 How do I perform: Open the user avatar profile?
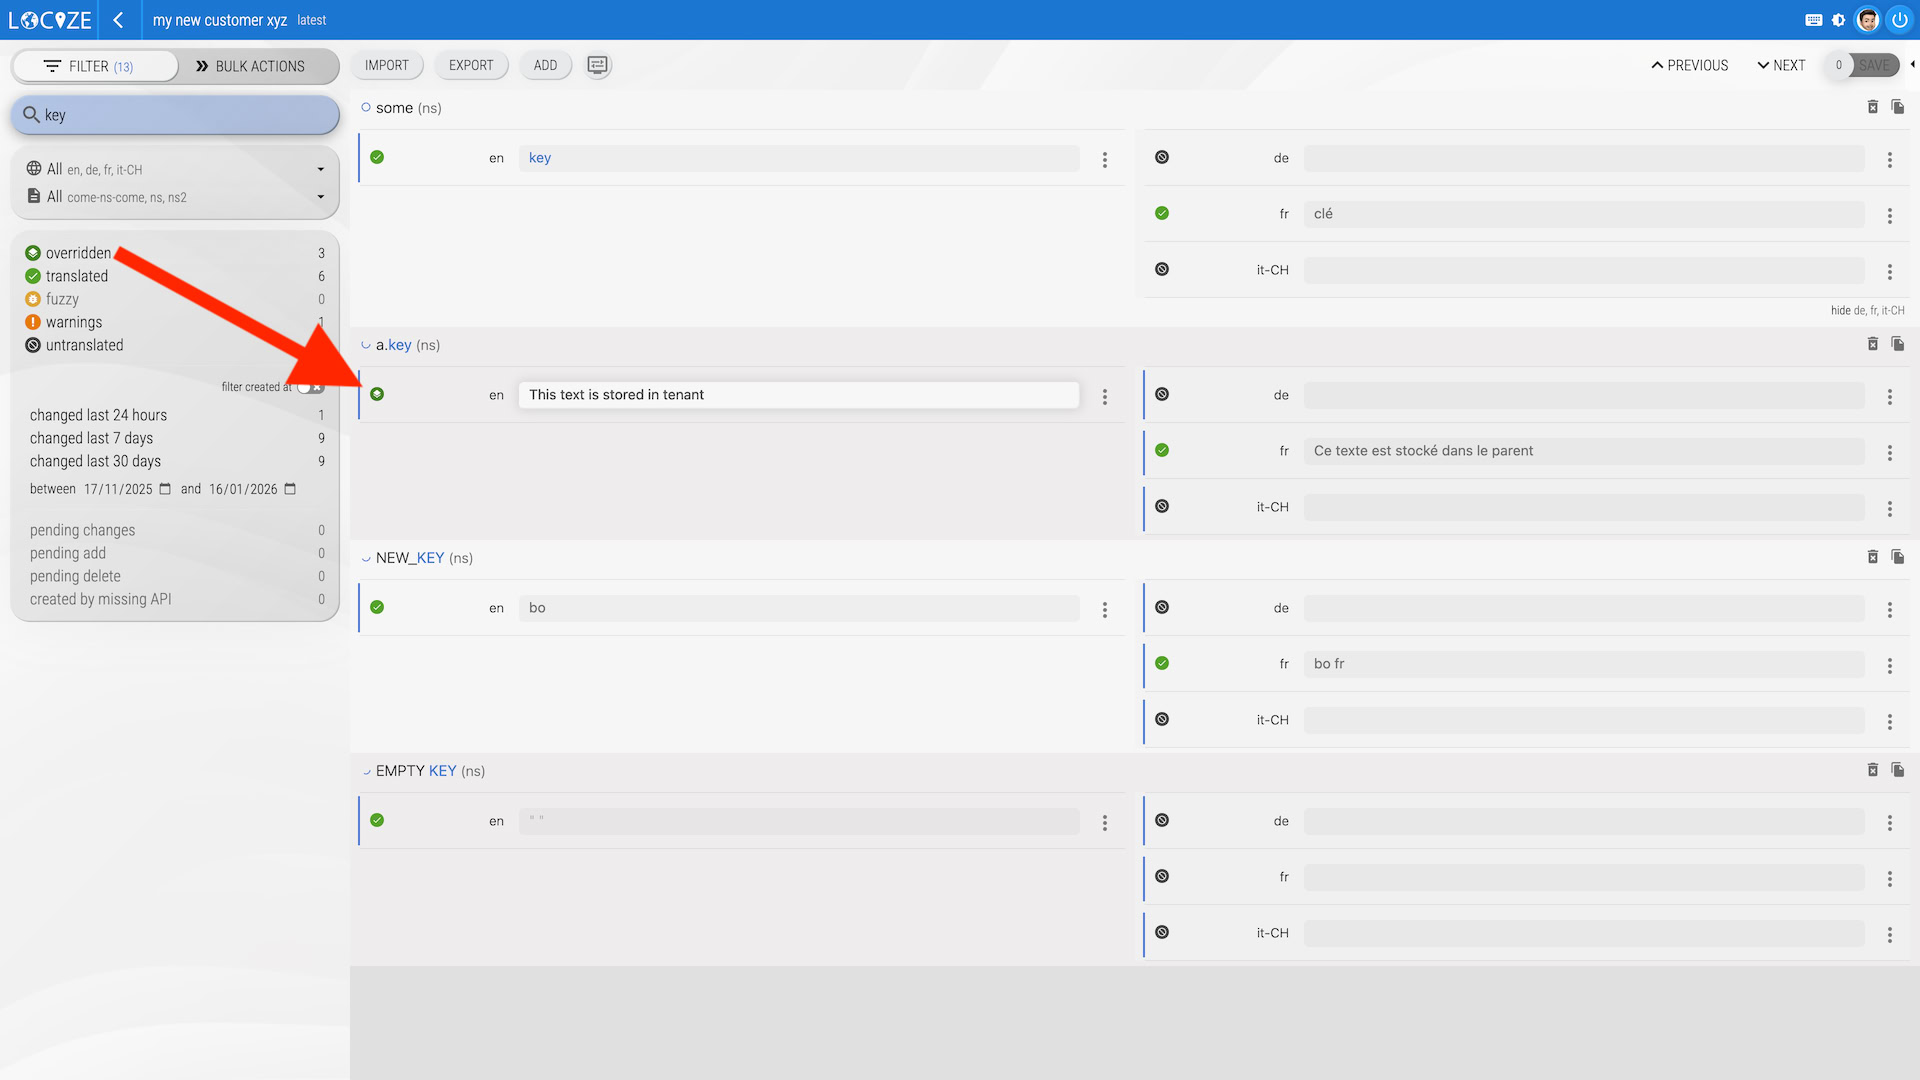point(1868,20)
